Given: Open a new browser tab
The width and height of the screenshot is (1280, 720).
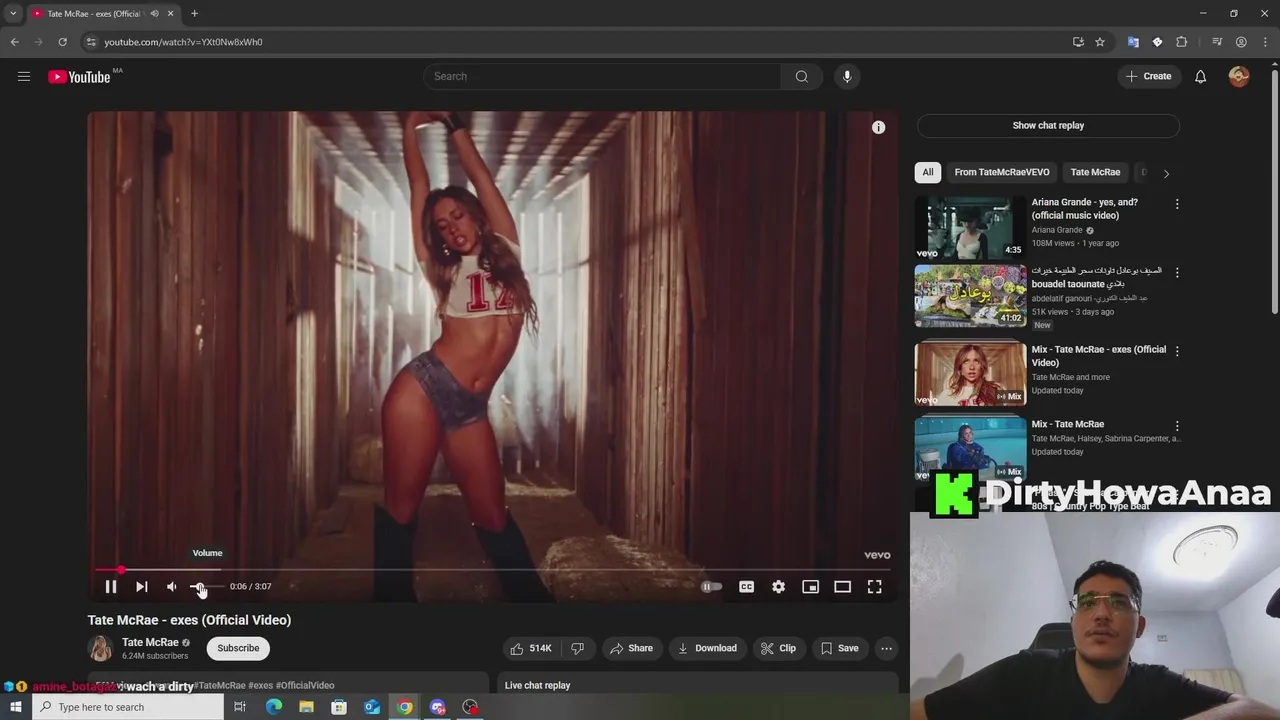Looking at the screenshot, I should pyautogui.click(x=194, y=13).
